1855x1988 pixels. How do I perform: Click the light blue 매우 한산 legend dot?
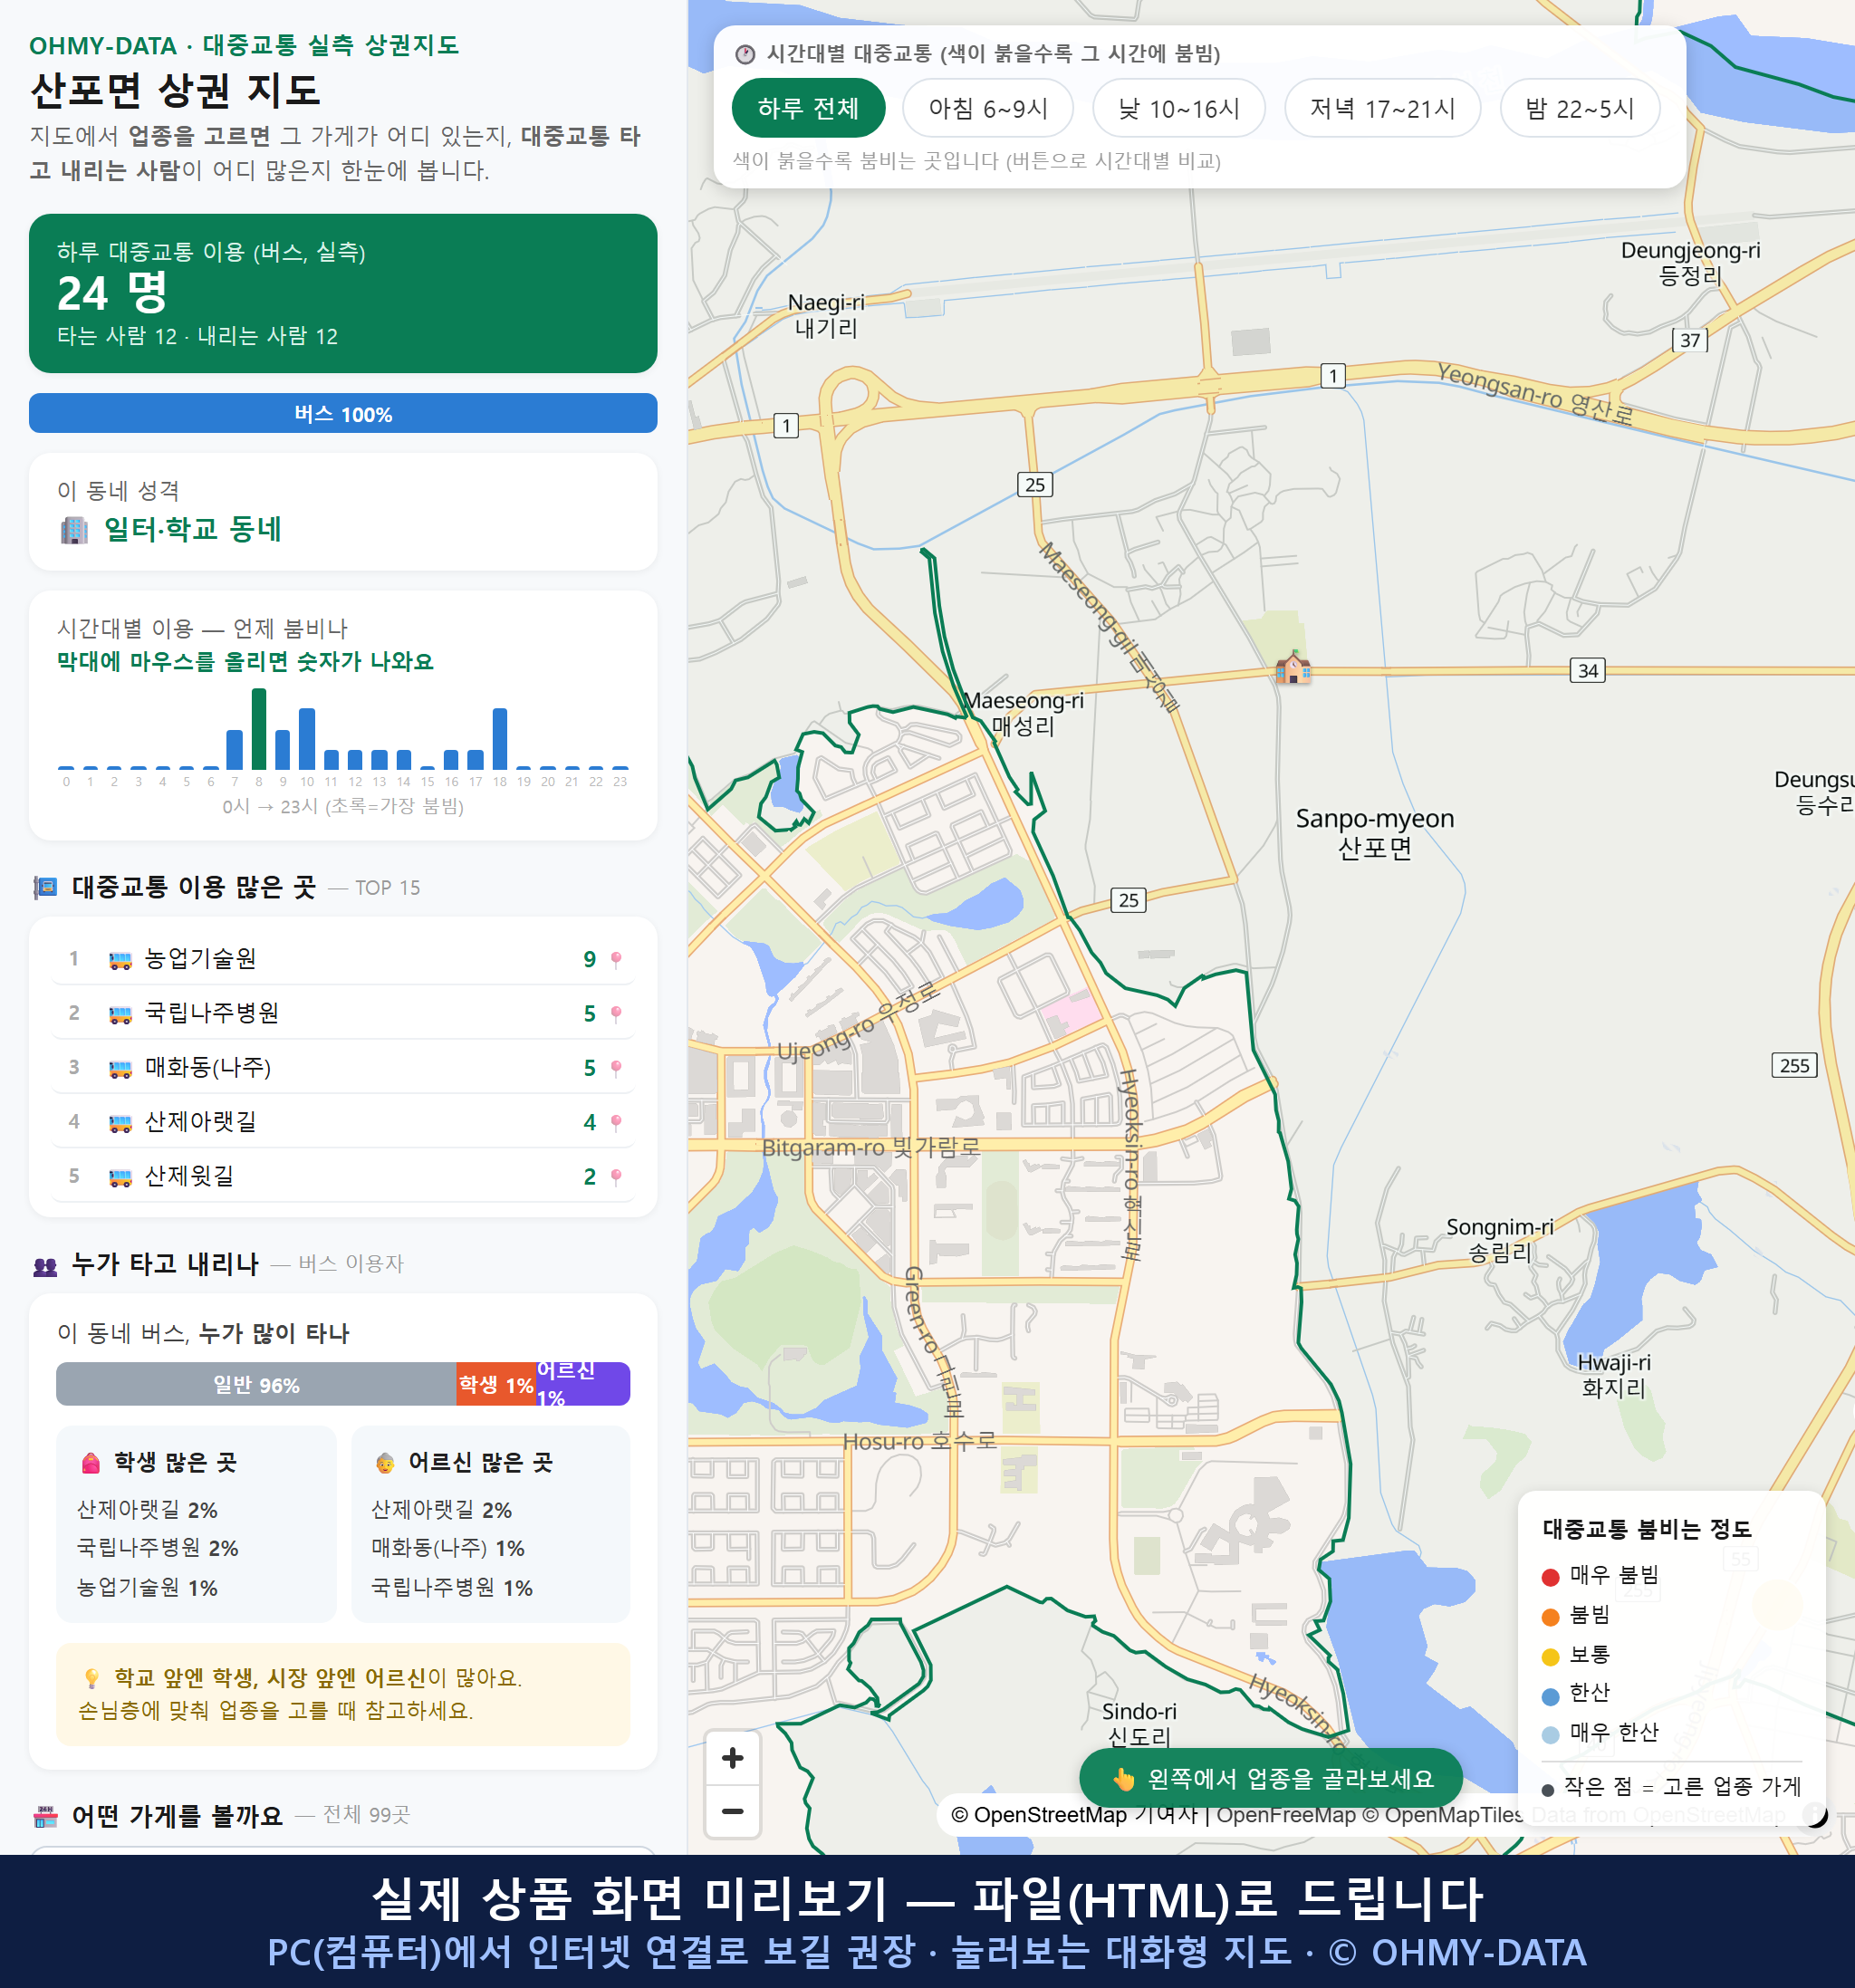[x=1550, y=1735]
